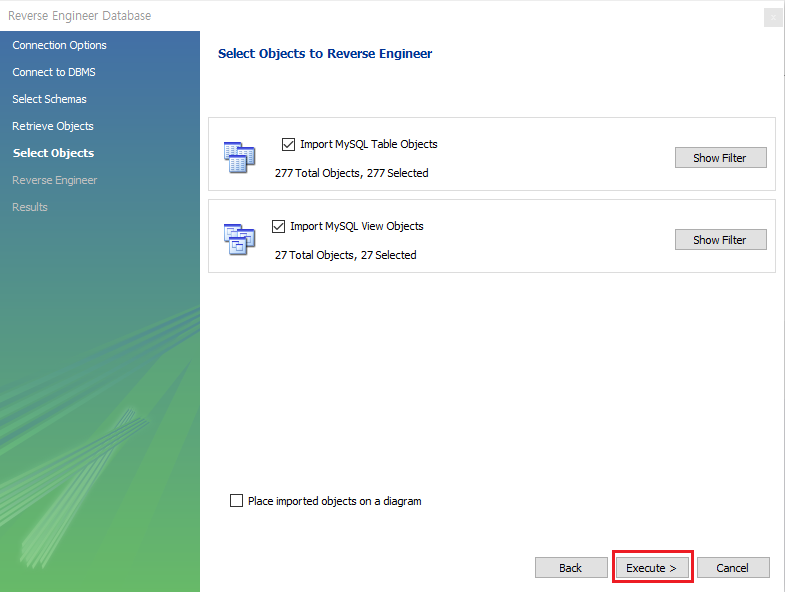Click the Reverse Engineer Database title

(x=80, y=16)
